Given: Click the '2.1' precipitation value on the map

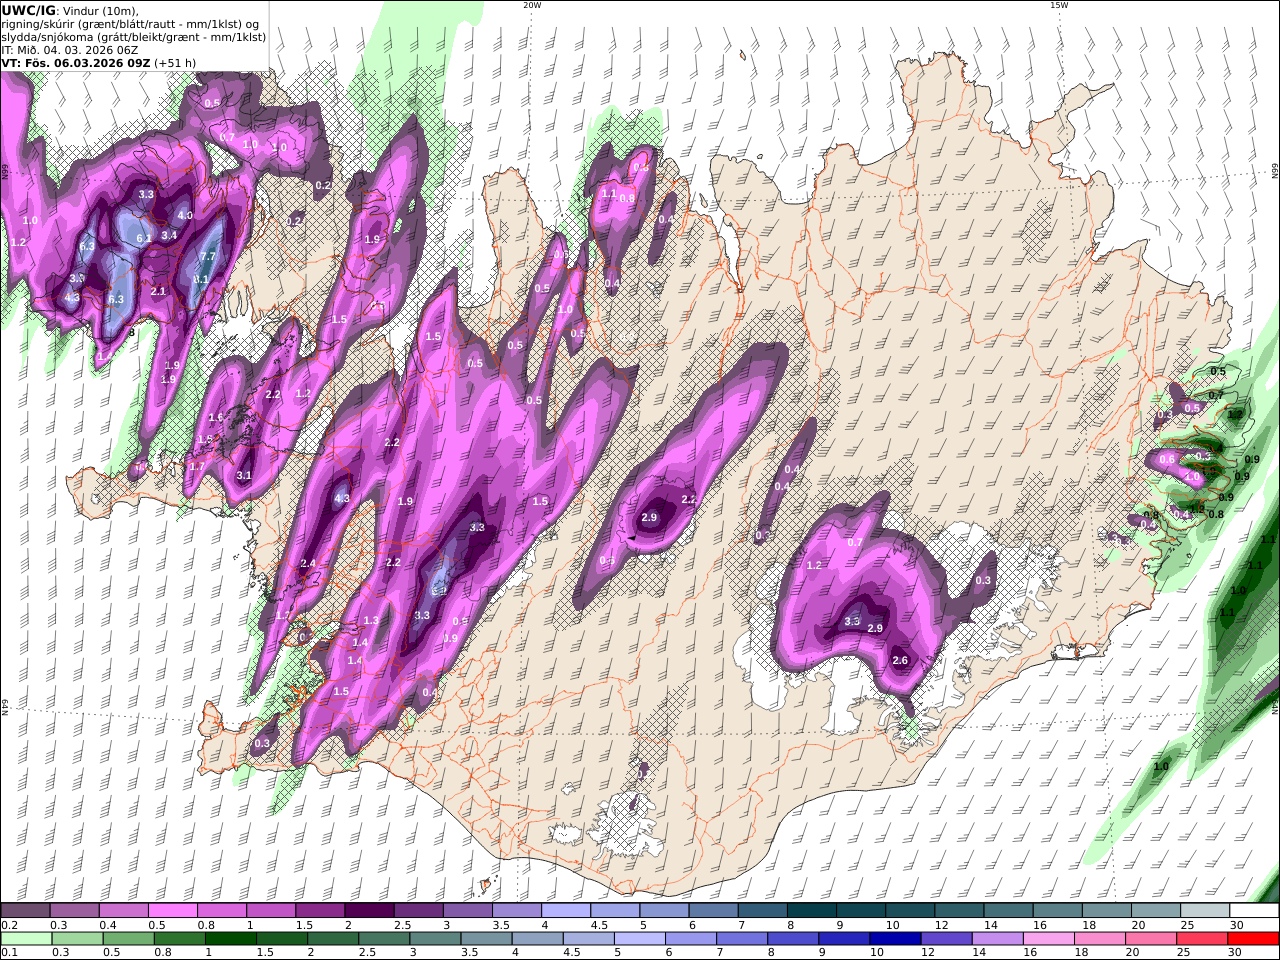Looking at the screenshot, I should point(158,291).
